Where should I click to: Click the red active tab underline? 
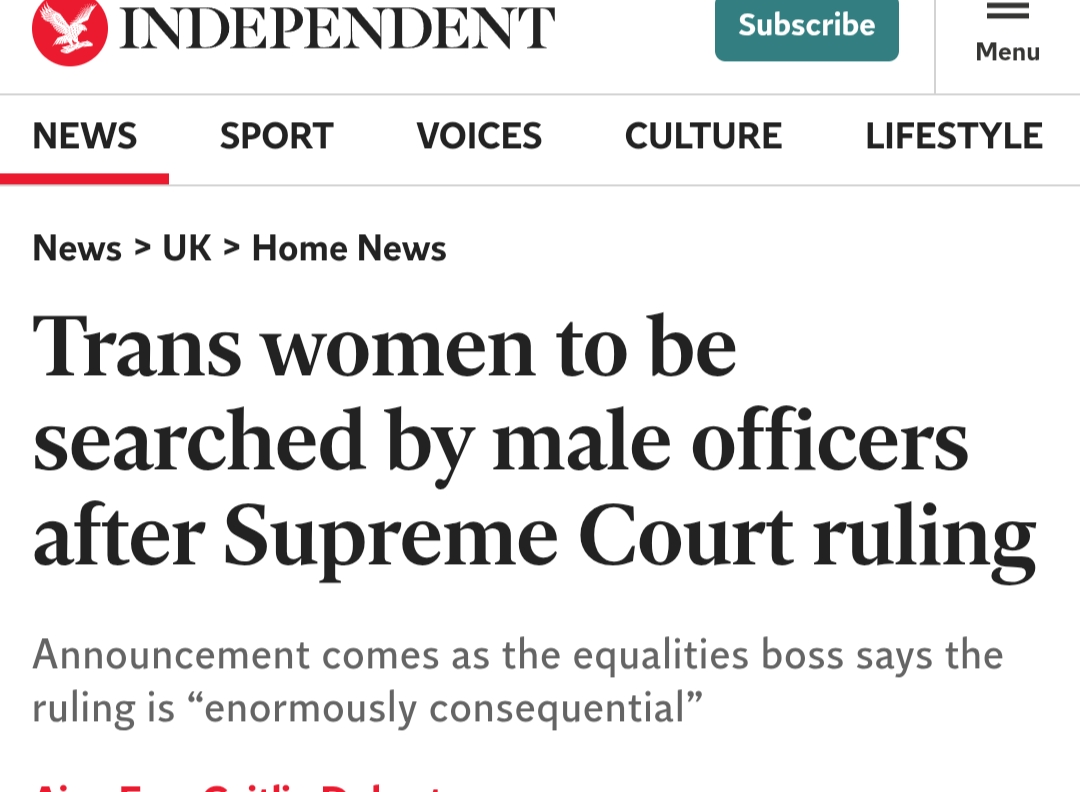point(85,179)
